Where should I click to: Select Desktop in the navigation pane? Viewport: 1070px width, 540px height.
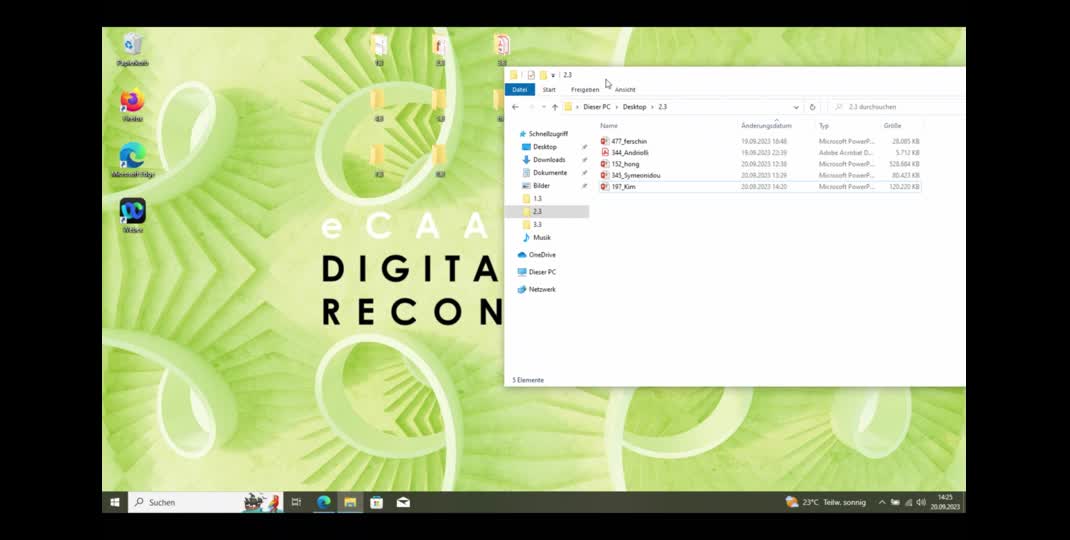[x=545, y=147]
